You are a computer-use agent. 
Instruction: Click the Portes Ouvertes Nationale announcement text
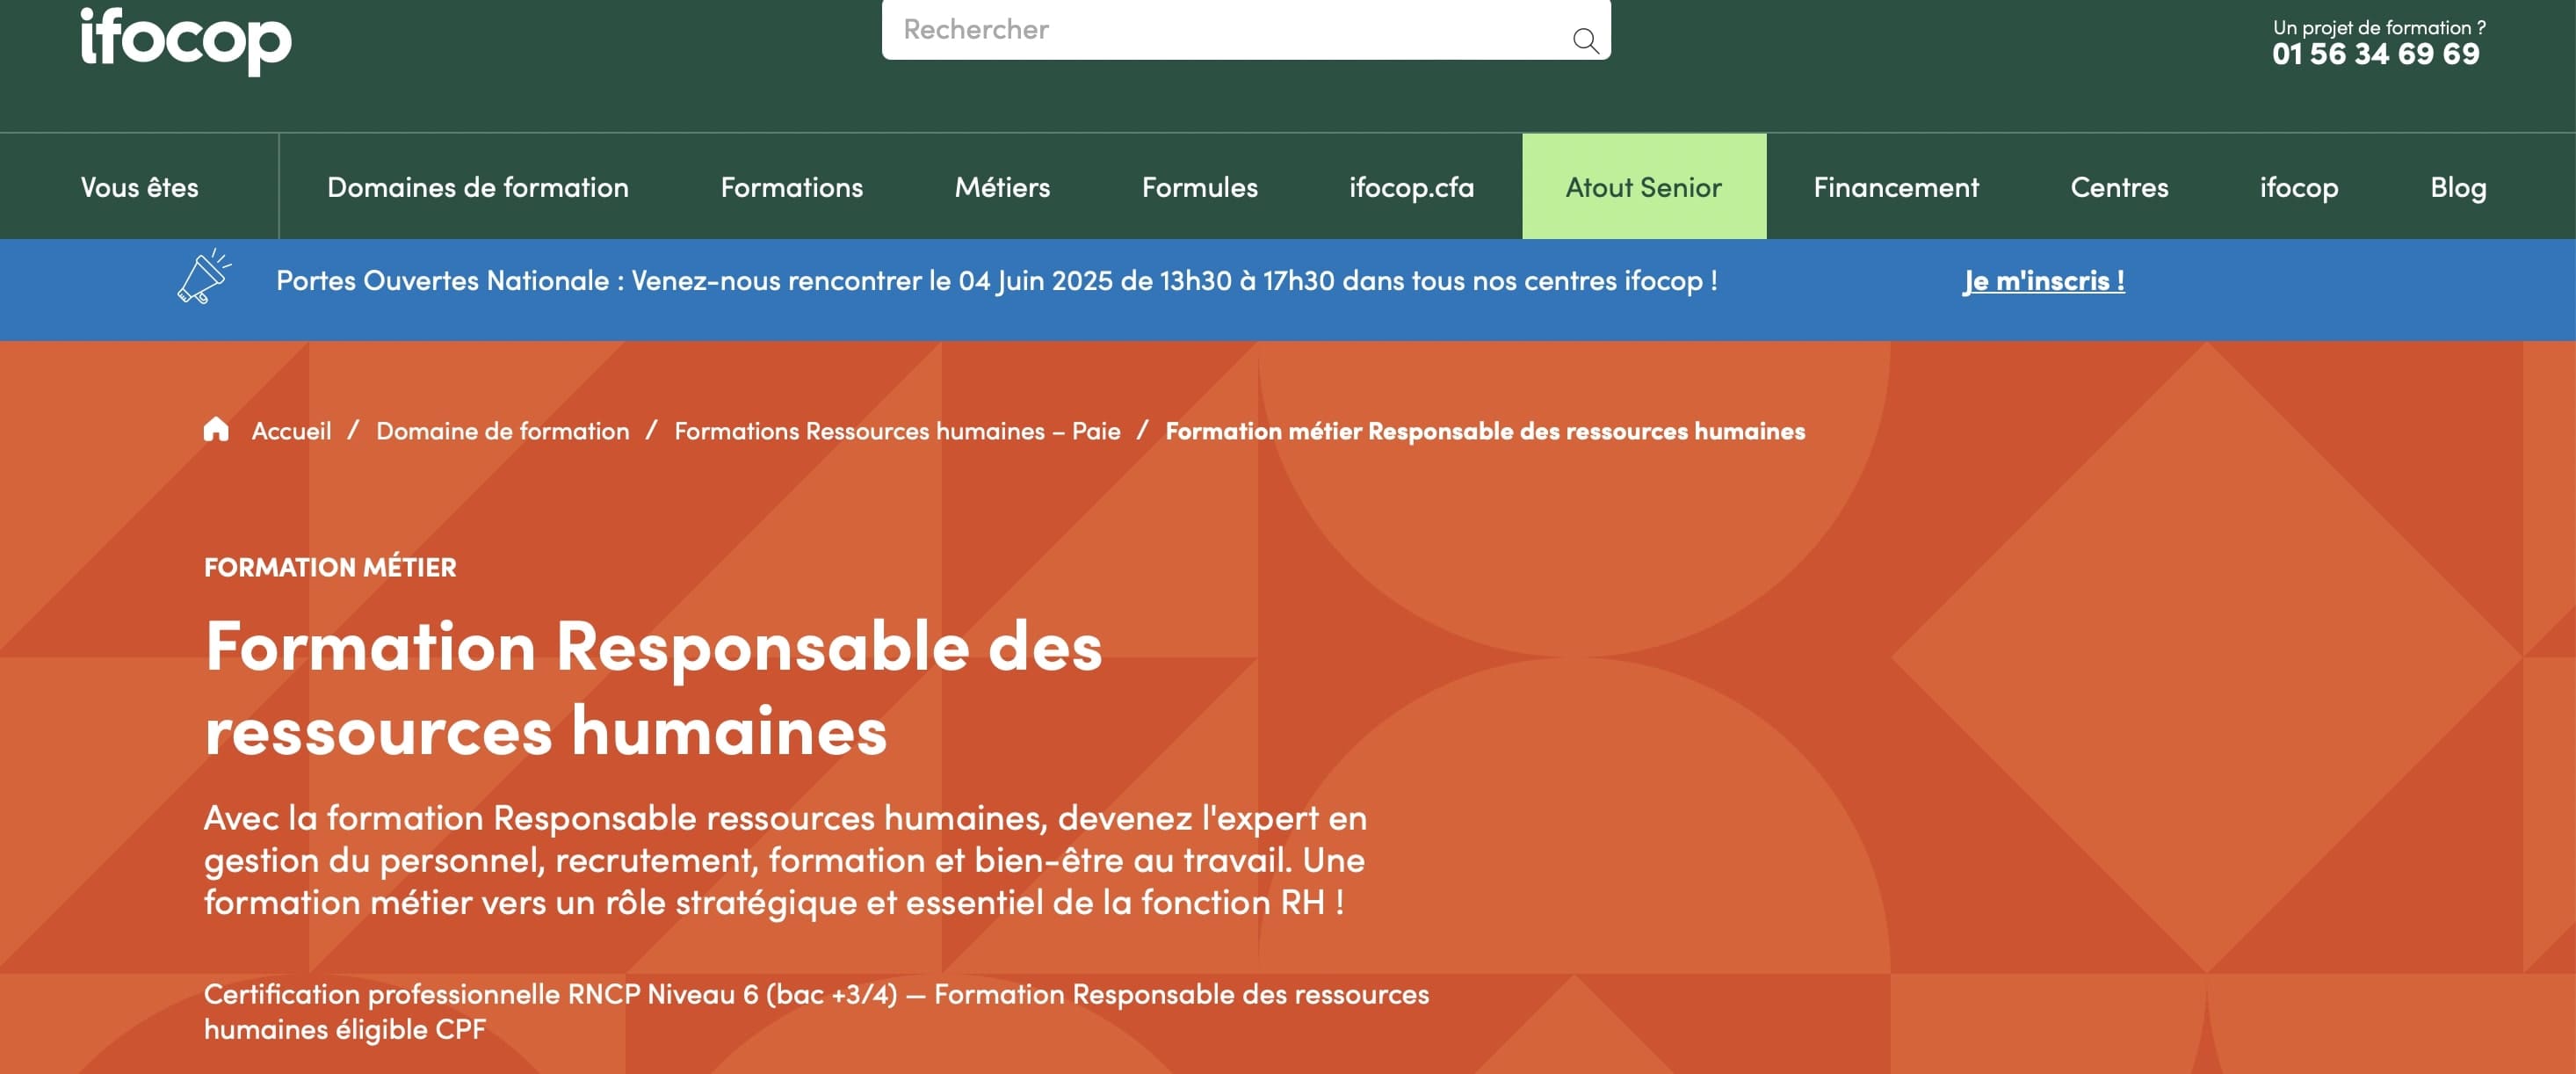tap(997, 280)
